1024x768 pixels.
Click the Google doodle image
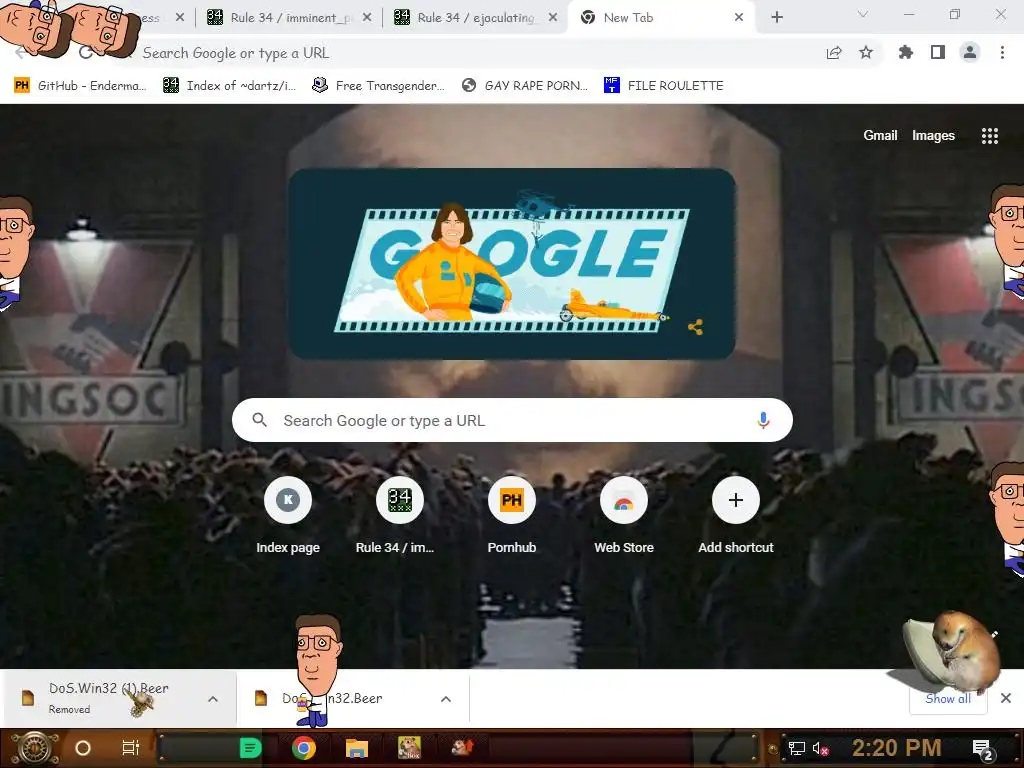coord(512,264)
